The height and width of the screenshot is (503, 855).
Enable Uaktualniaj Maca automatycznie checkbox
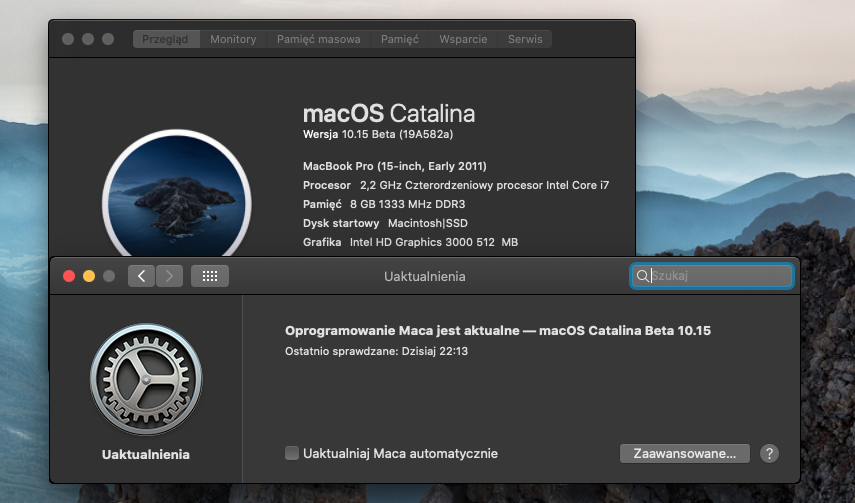click(x=292, y=453)
